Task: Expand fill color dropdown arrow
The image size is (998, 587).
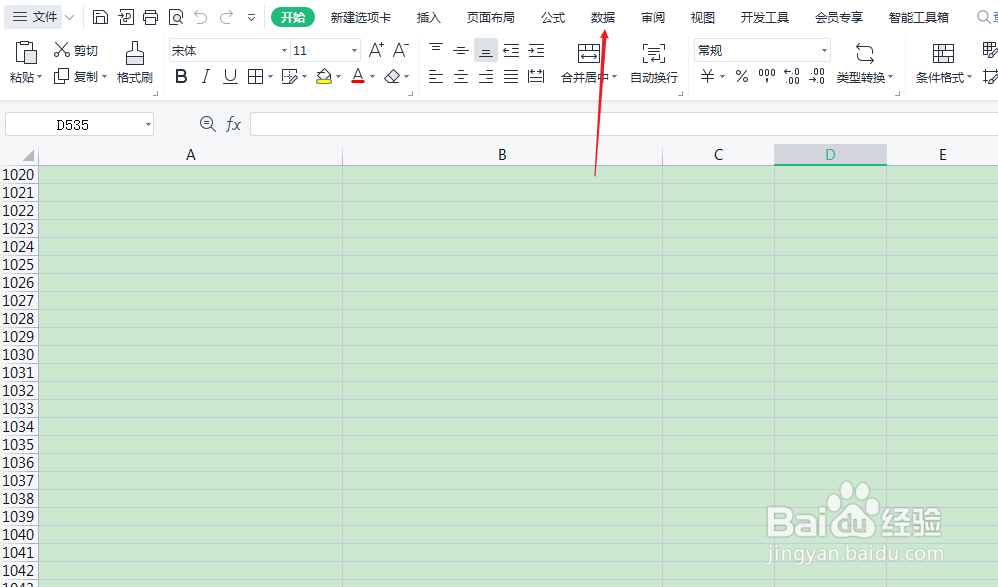Action: (x=338, y=77)
